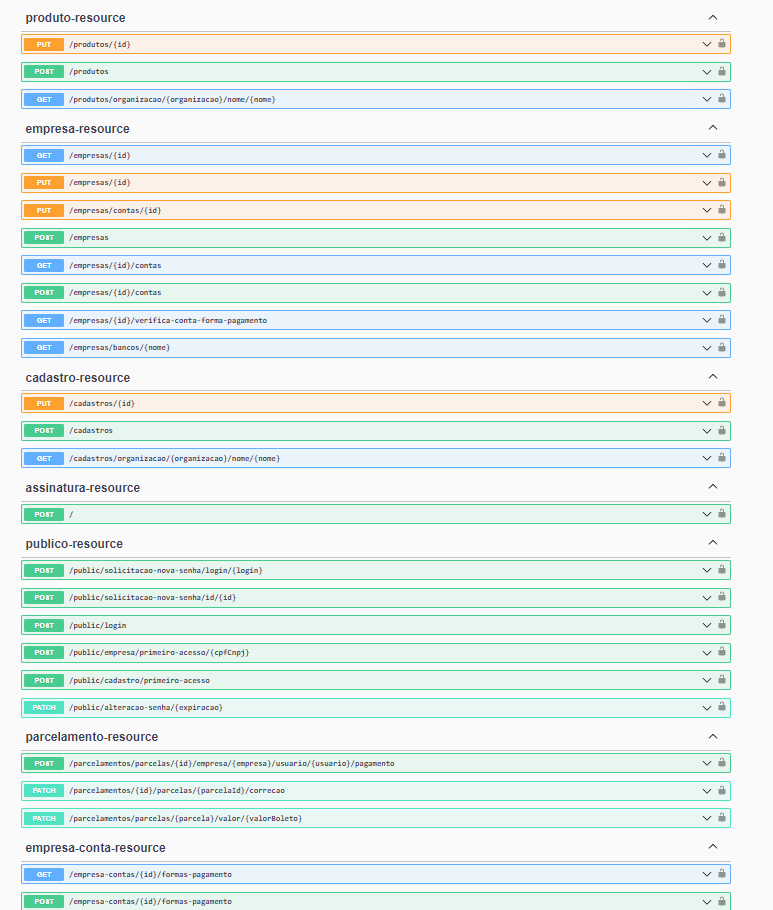Collapse the produto-resource section
Viewport: 773px width, 910px height.
pos(713,17)
